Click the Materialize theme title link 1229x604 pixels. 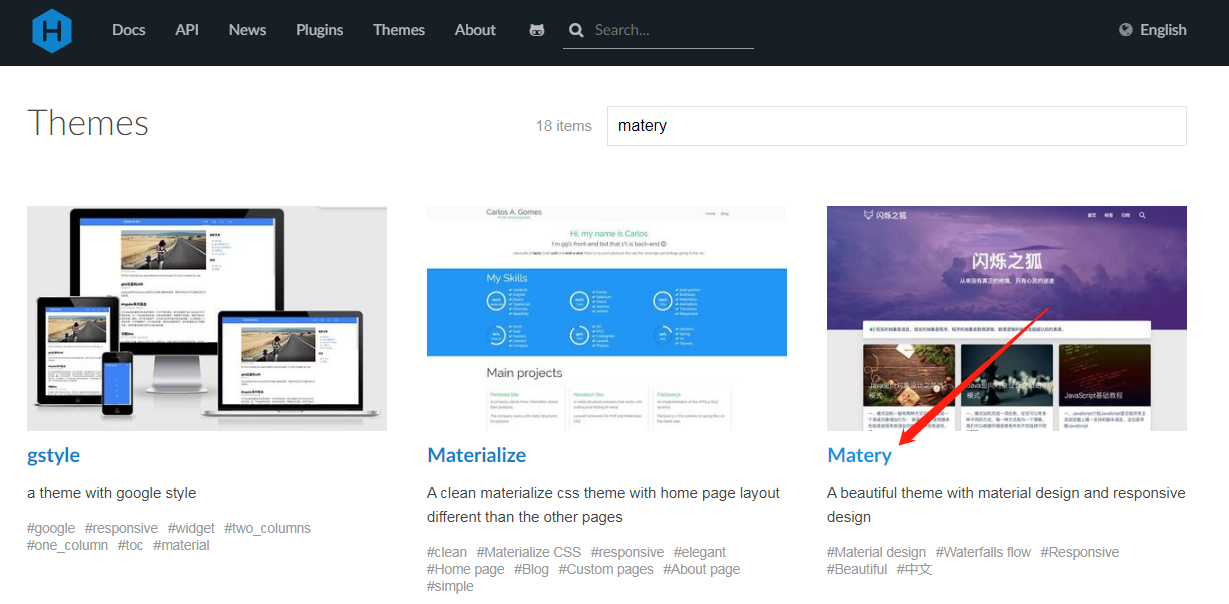tap(476, 455)
